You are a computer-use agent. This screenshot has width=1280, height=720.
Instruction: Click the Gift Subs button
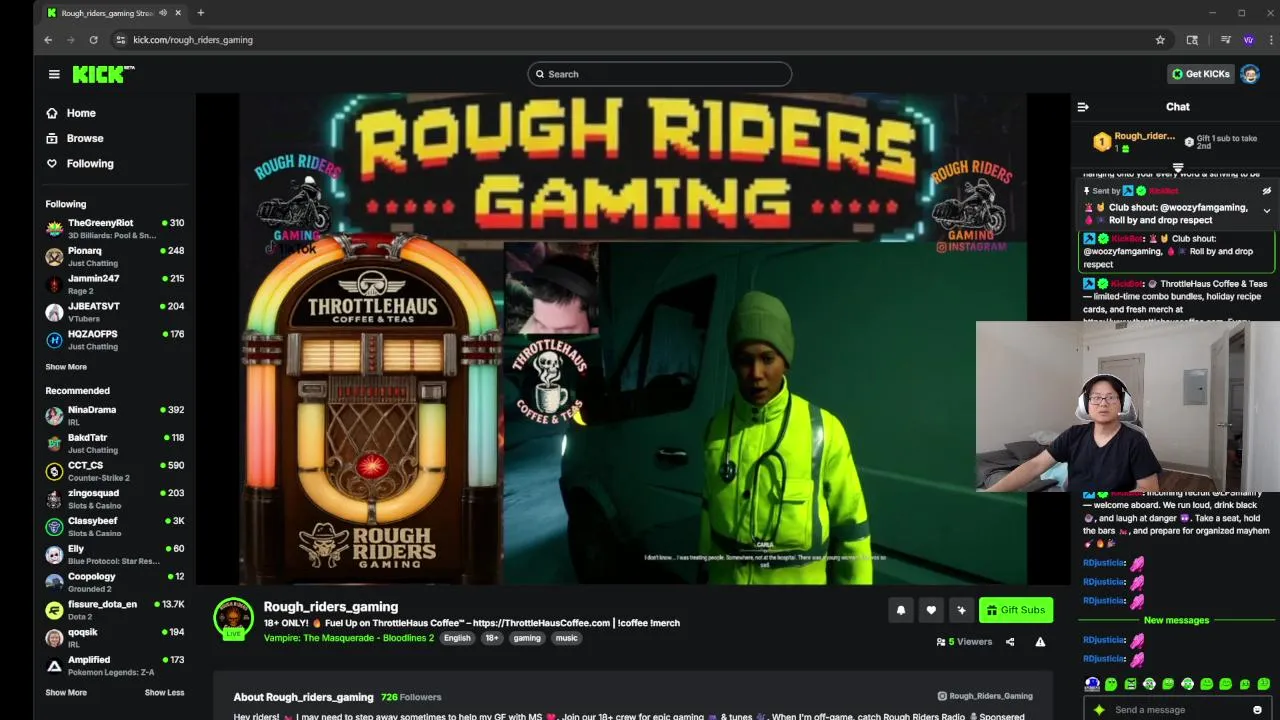pos(1015,610)
